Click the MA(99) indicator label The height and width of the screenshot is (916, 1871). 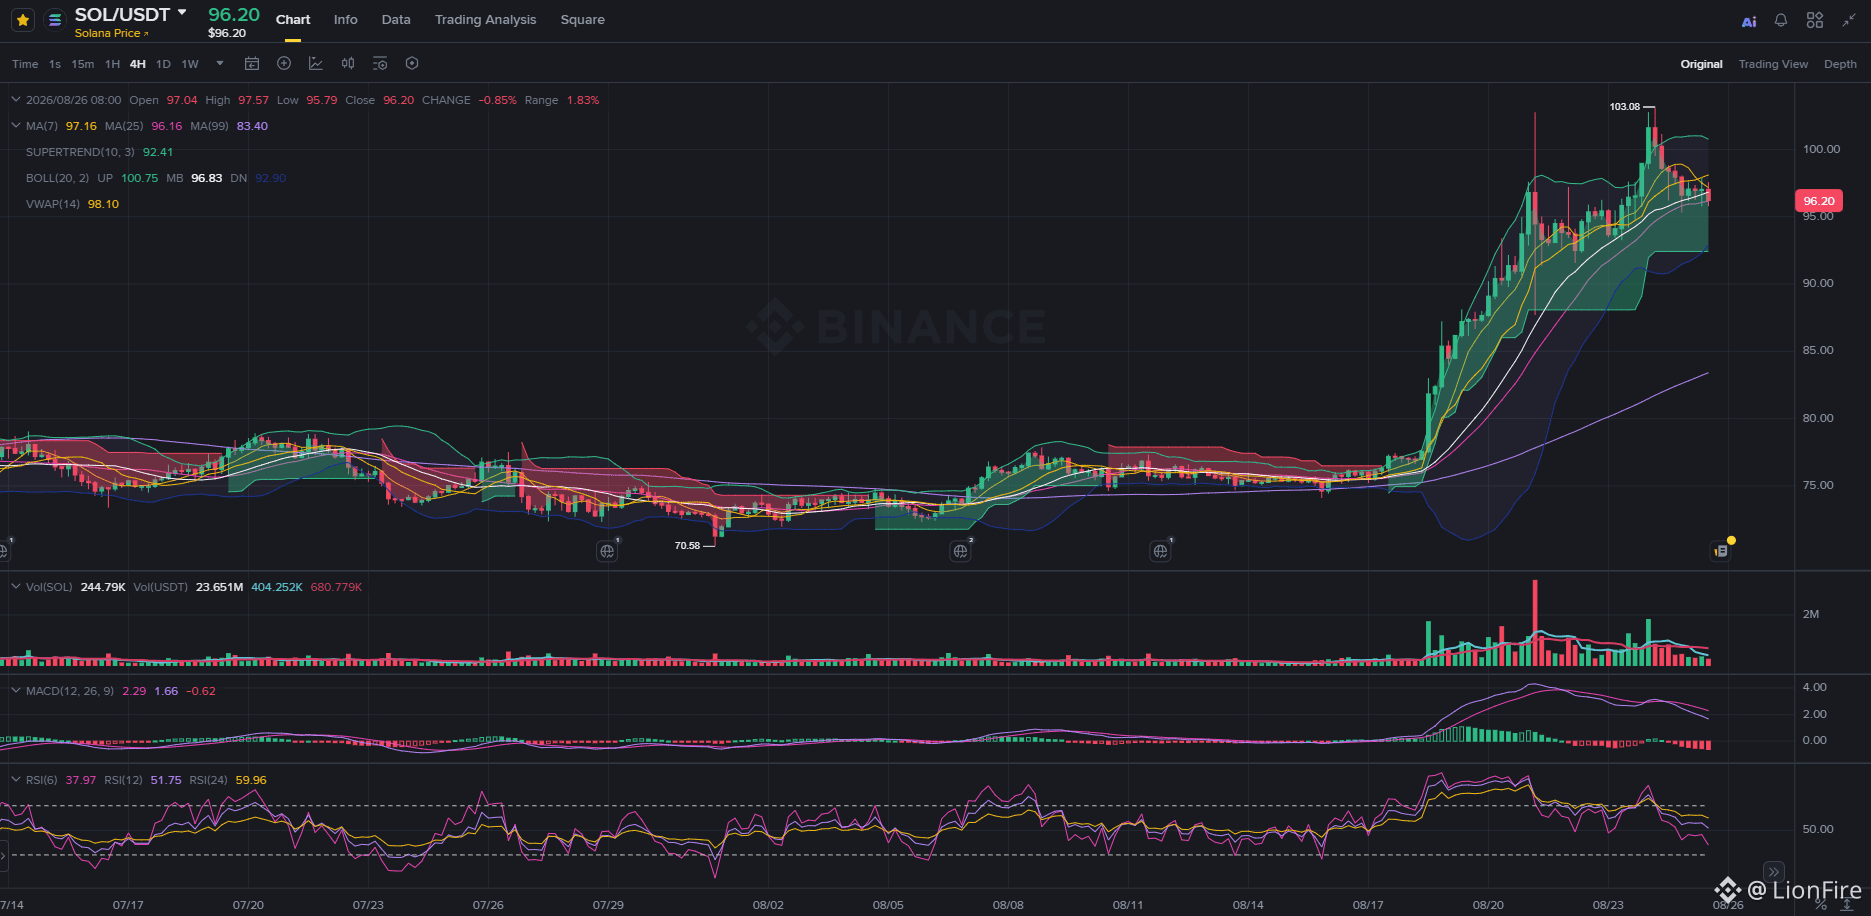[x=210, y=126]
